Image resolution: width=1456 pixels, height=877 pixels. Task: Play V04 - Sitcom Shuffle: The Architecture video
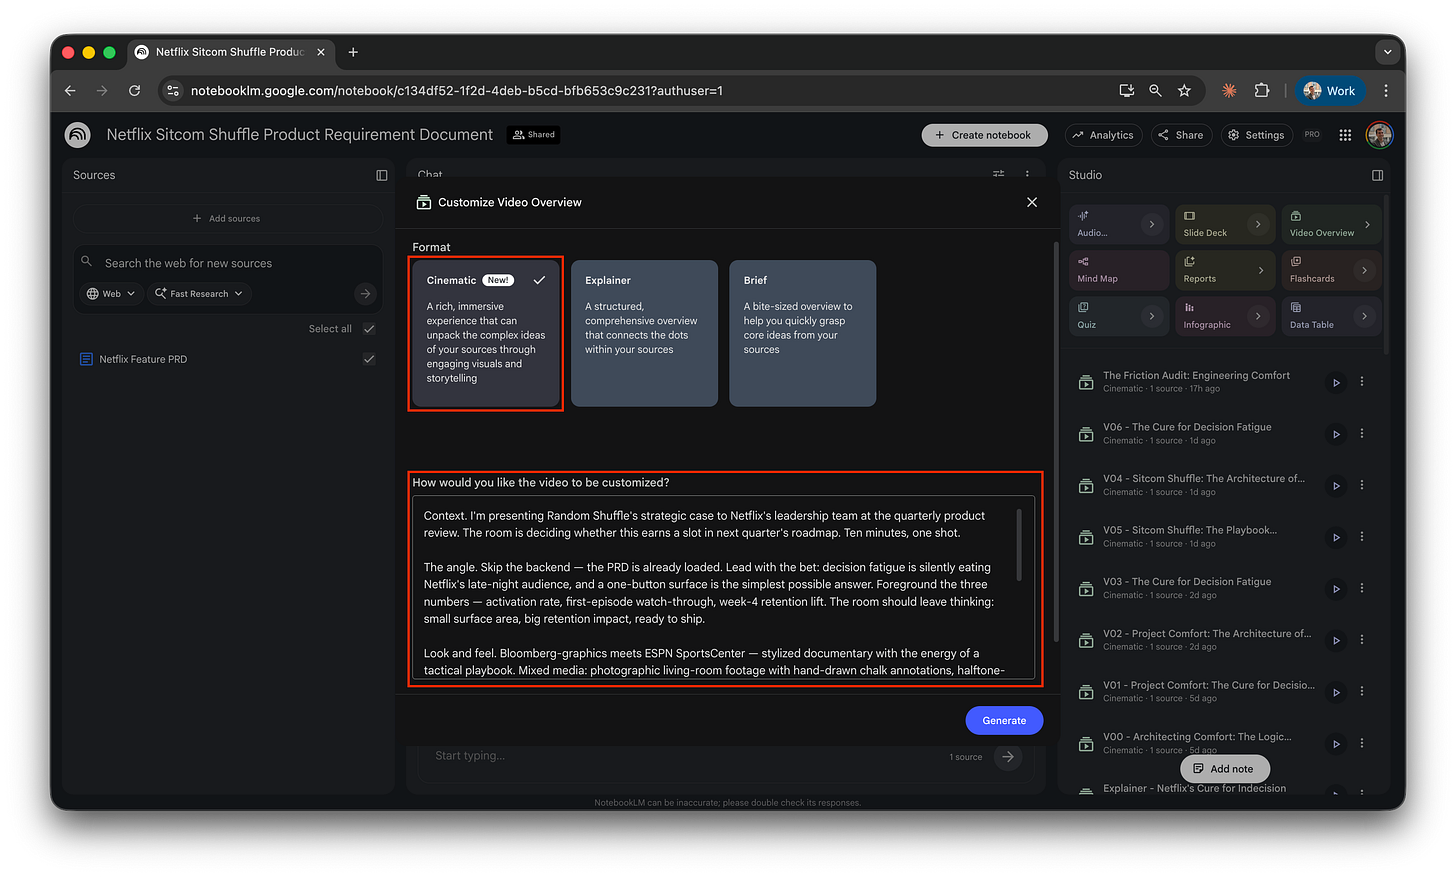tap(1336, 486)
